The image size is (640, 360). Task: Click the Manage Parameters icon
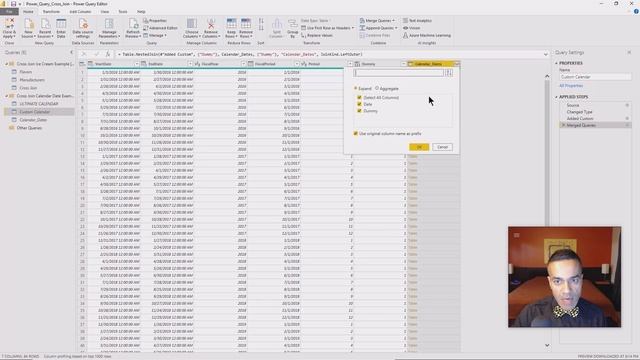pos(109,28)
